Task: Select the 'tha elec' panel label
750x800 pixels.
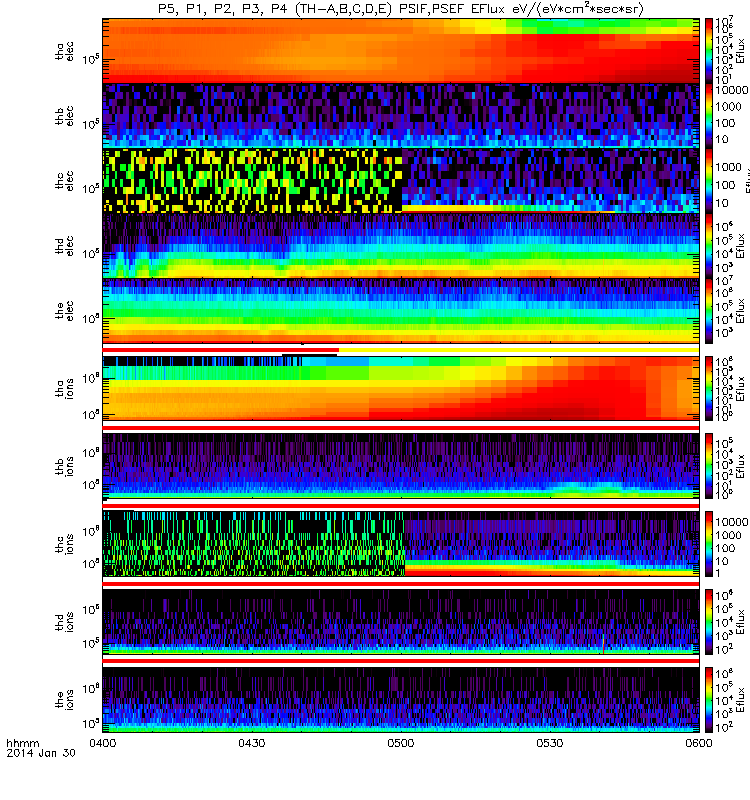Action: coord(64,51)
